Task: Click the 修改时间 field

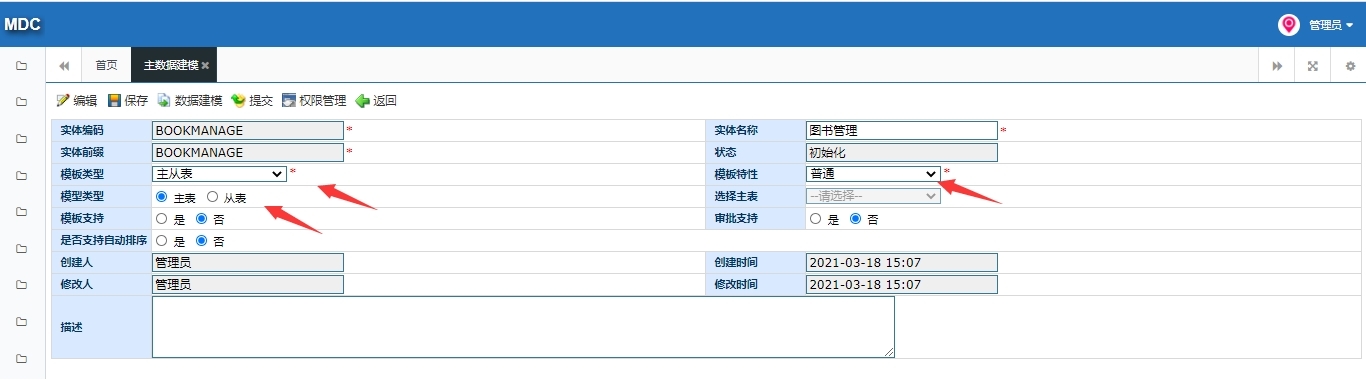Action: 902,284
